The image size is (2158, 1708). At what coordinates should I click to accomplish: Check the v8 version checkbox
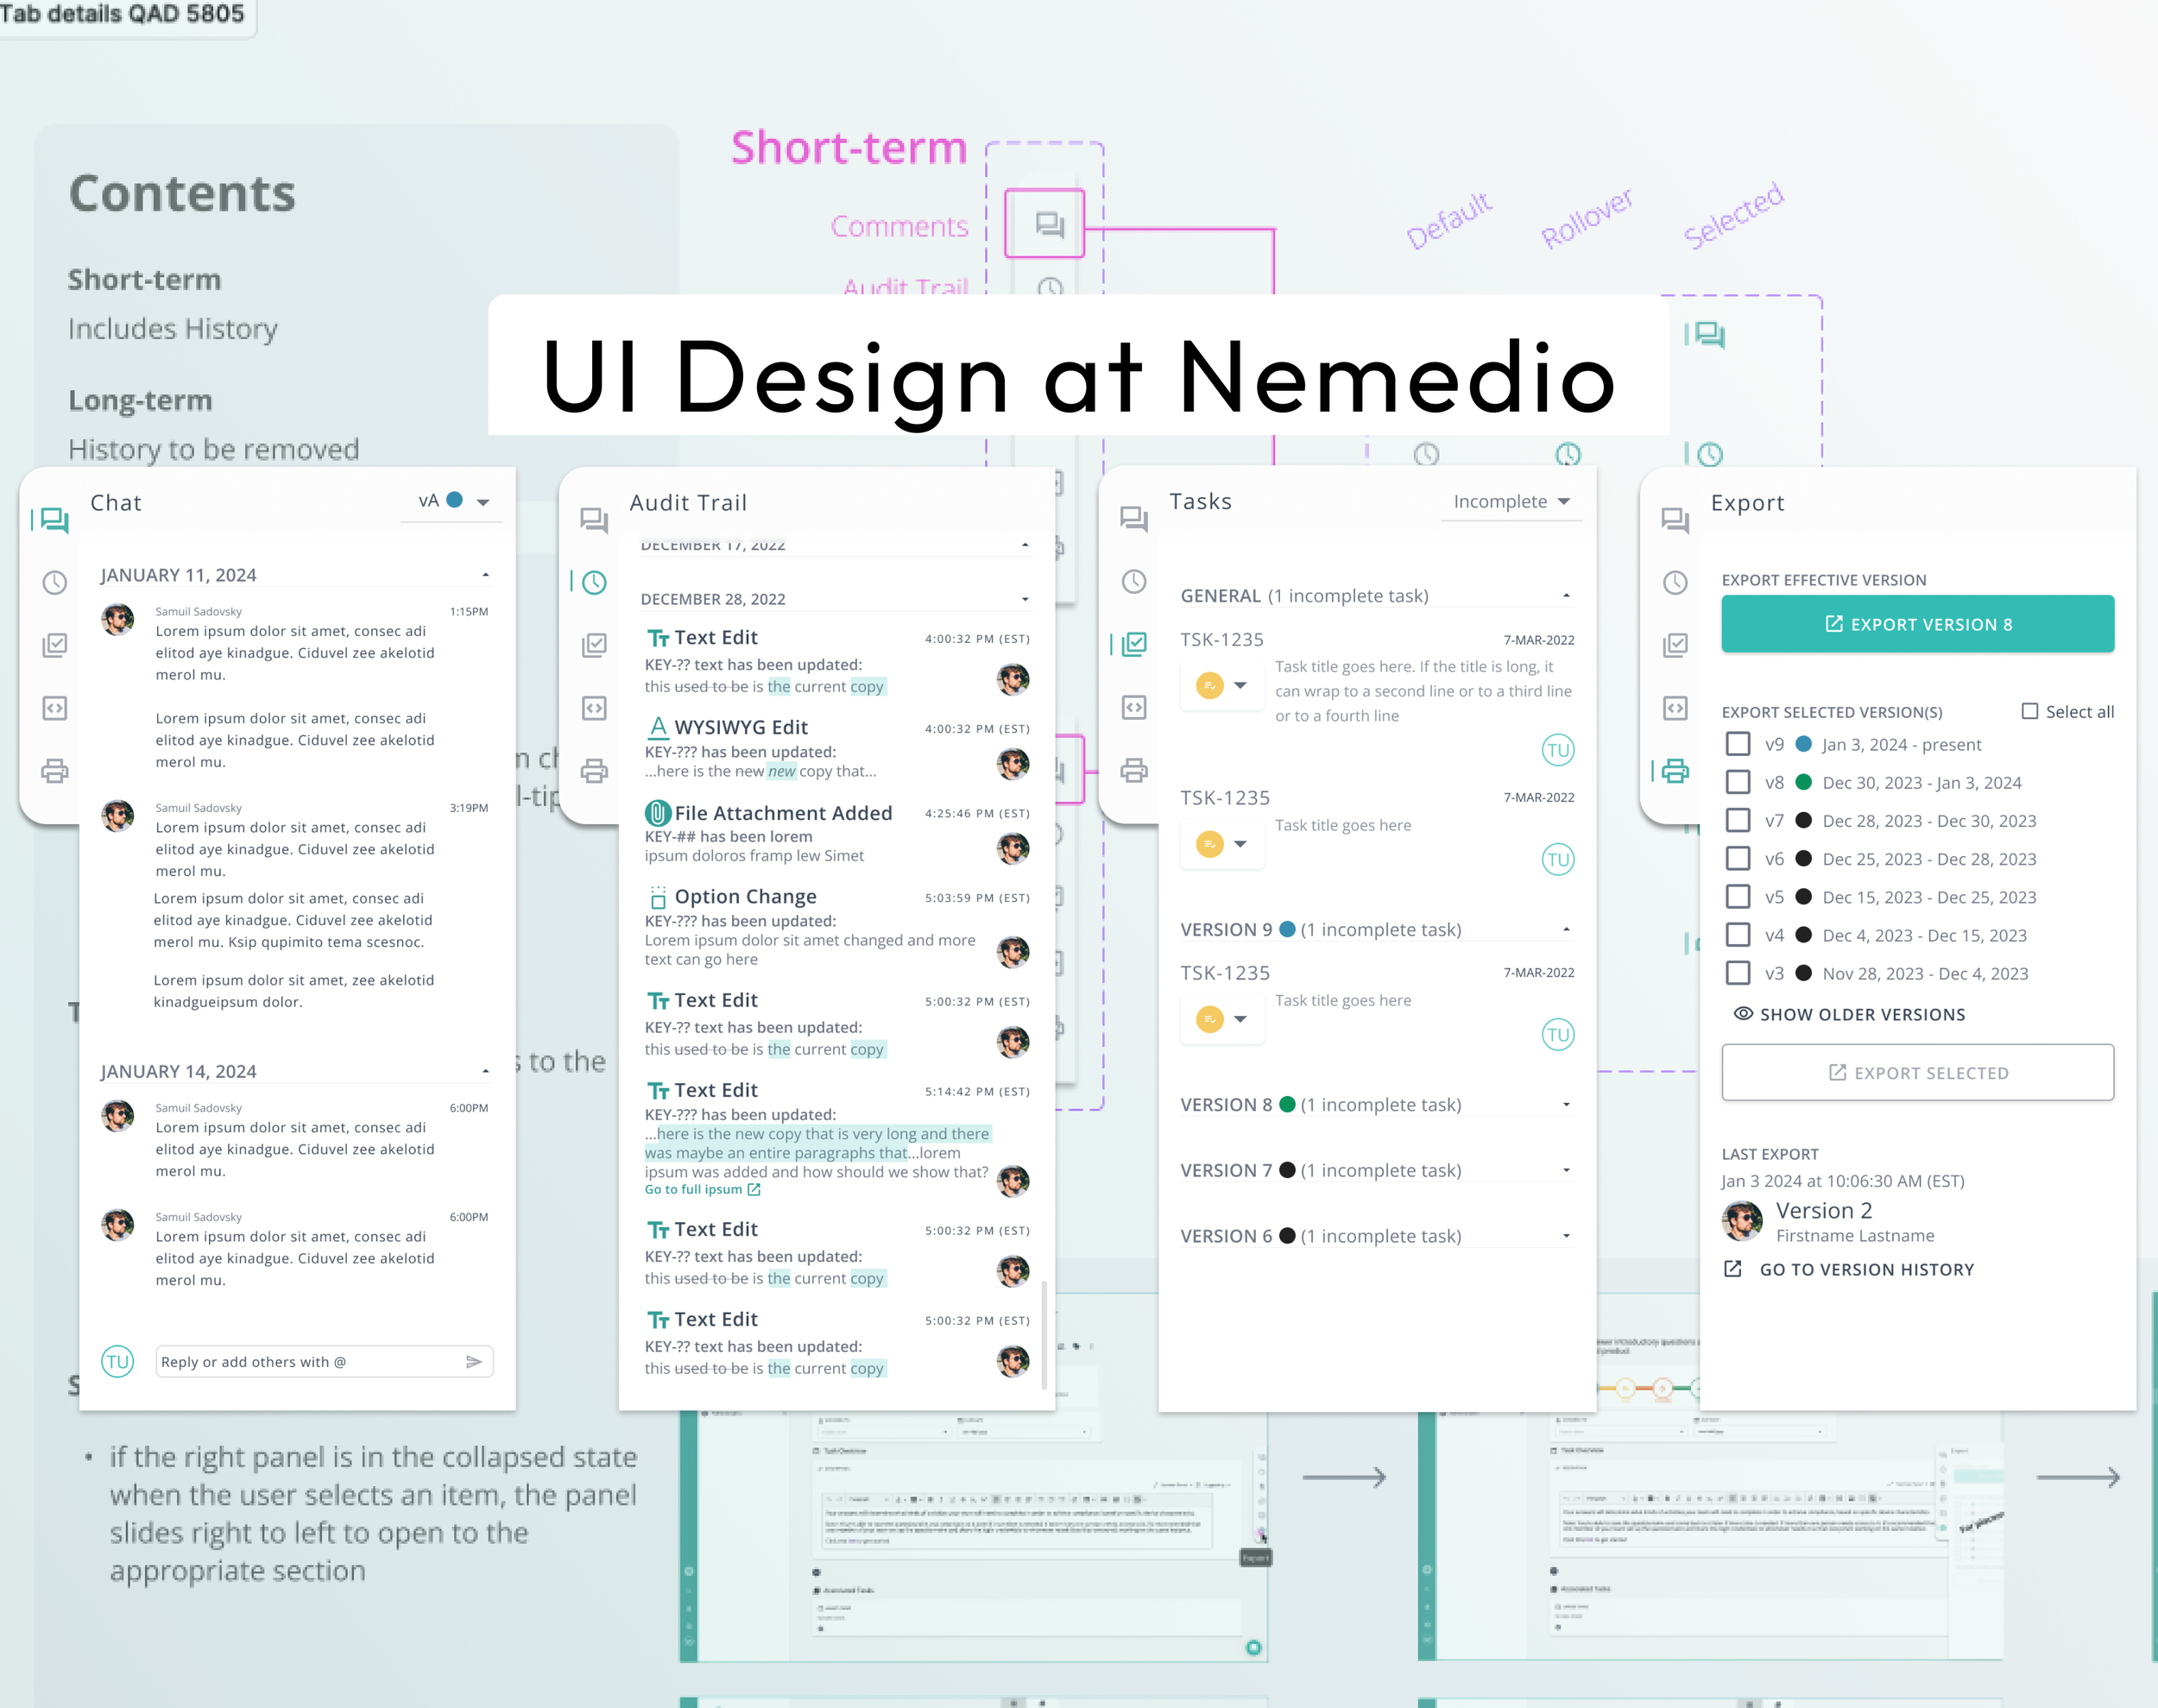1738,782
